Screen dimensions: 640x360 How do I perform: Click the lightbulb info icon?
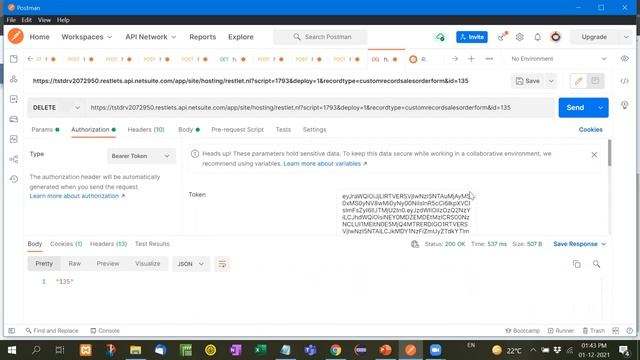coord(624,105)
